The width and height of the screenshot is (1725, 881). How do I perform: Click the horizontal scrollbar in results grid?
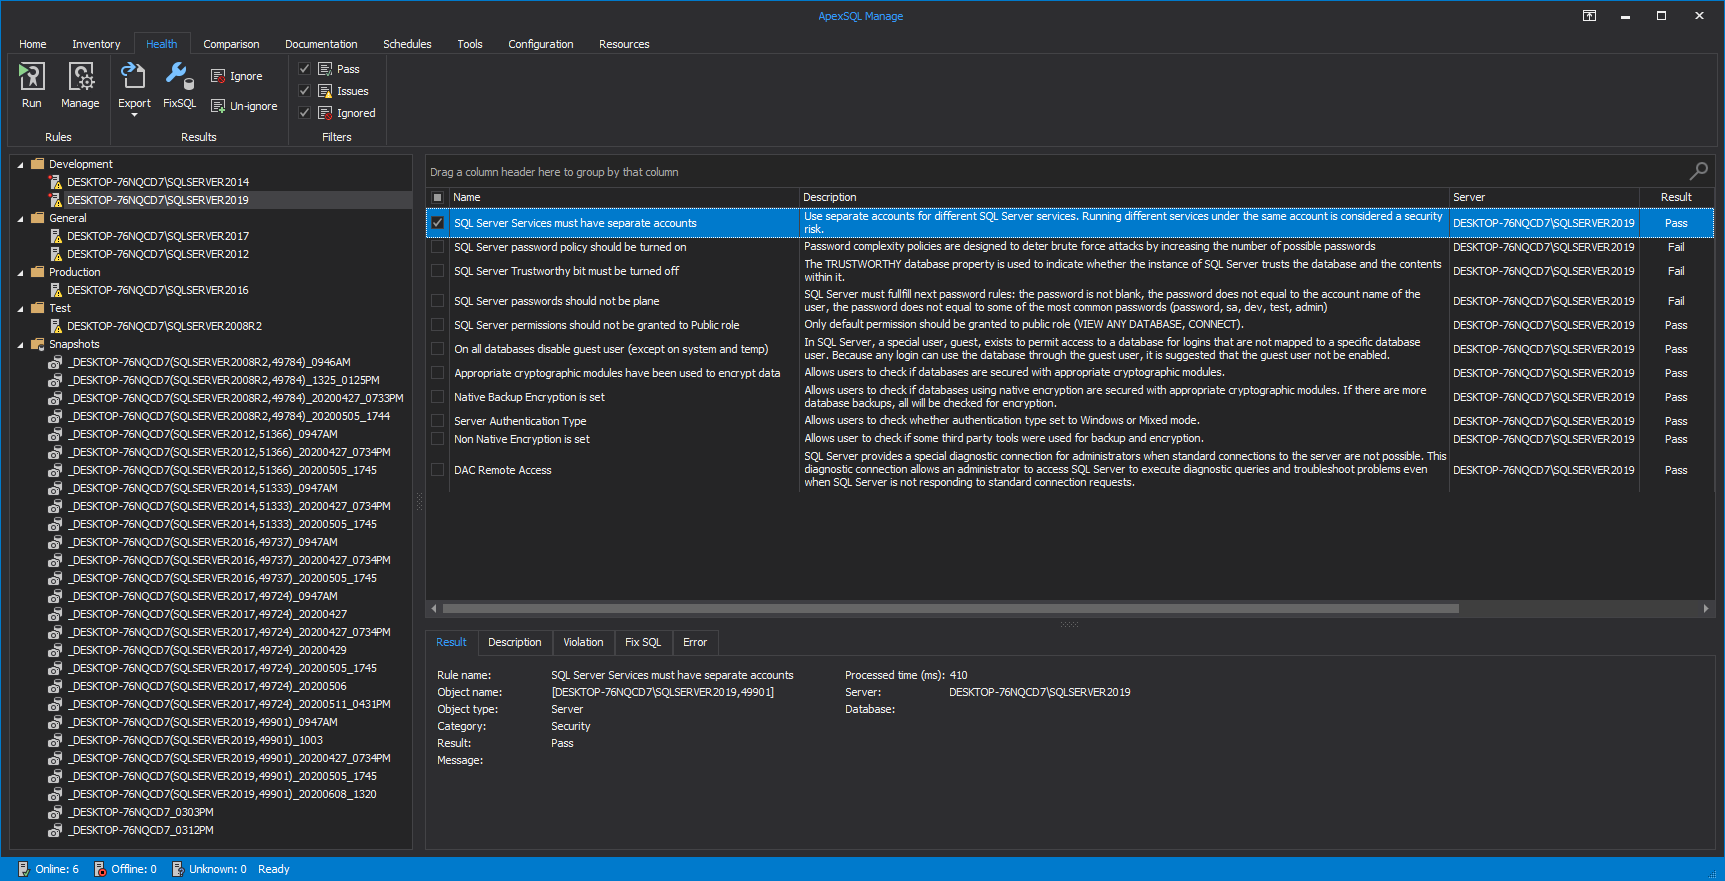[x=950, y=608]
